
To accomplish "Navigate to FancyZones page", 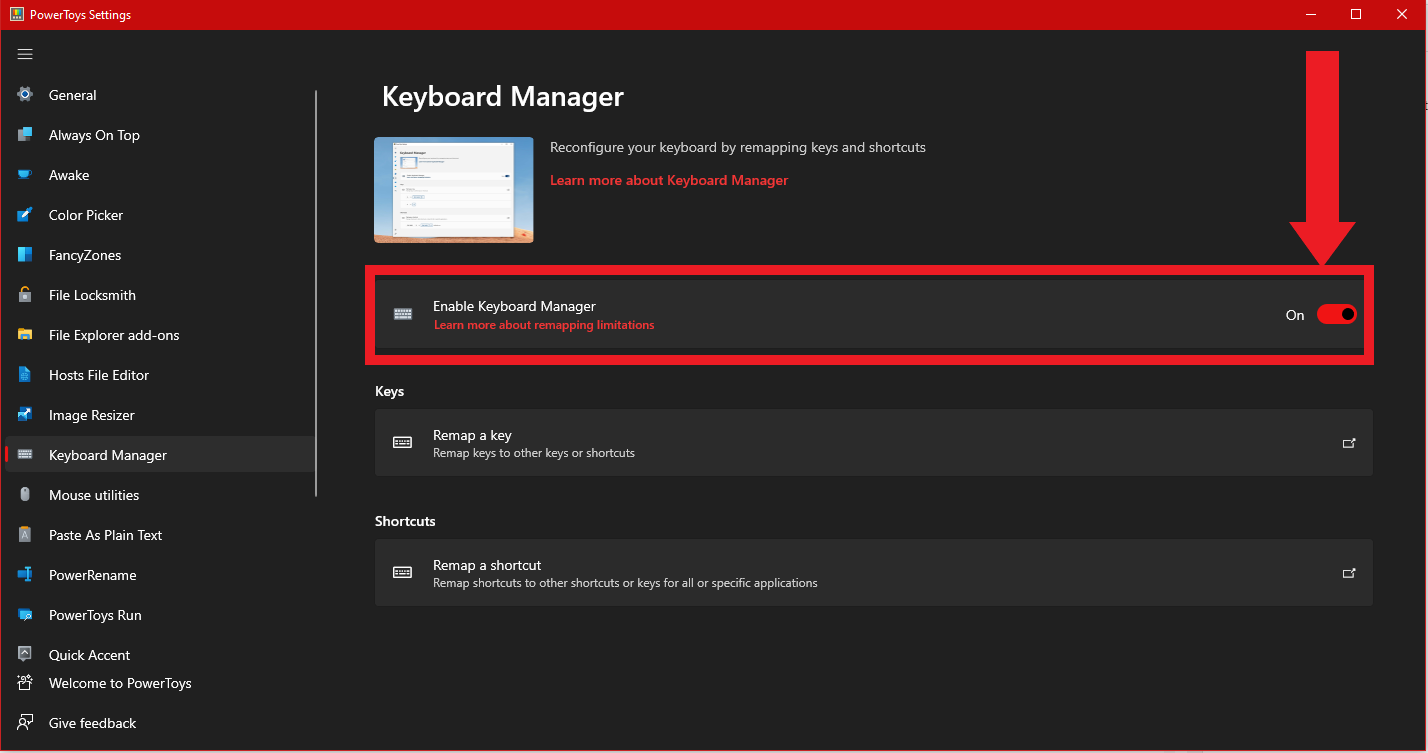I will (160, 255).
